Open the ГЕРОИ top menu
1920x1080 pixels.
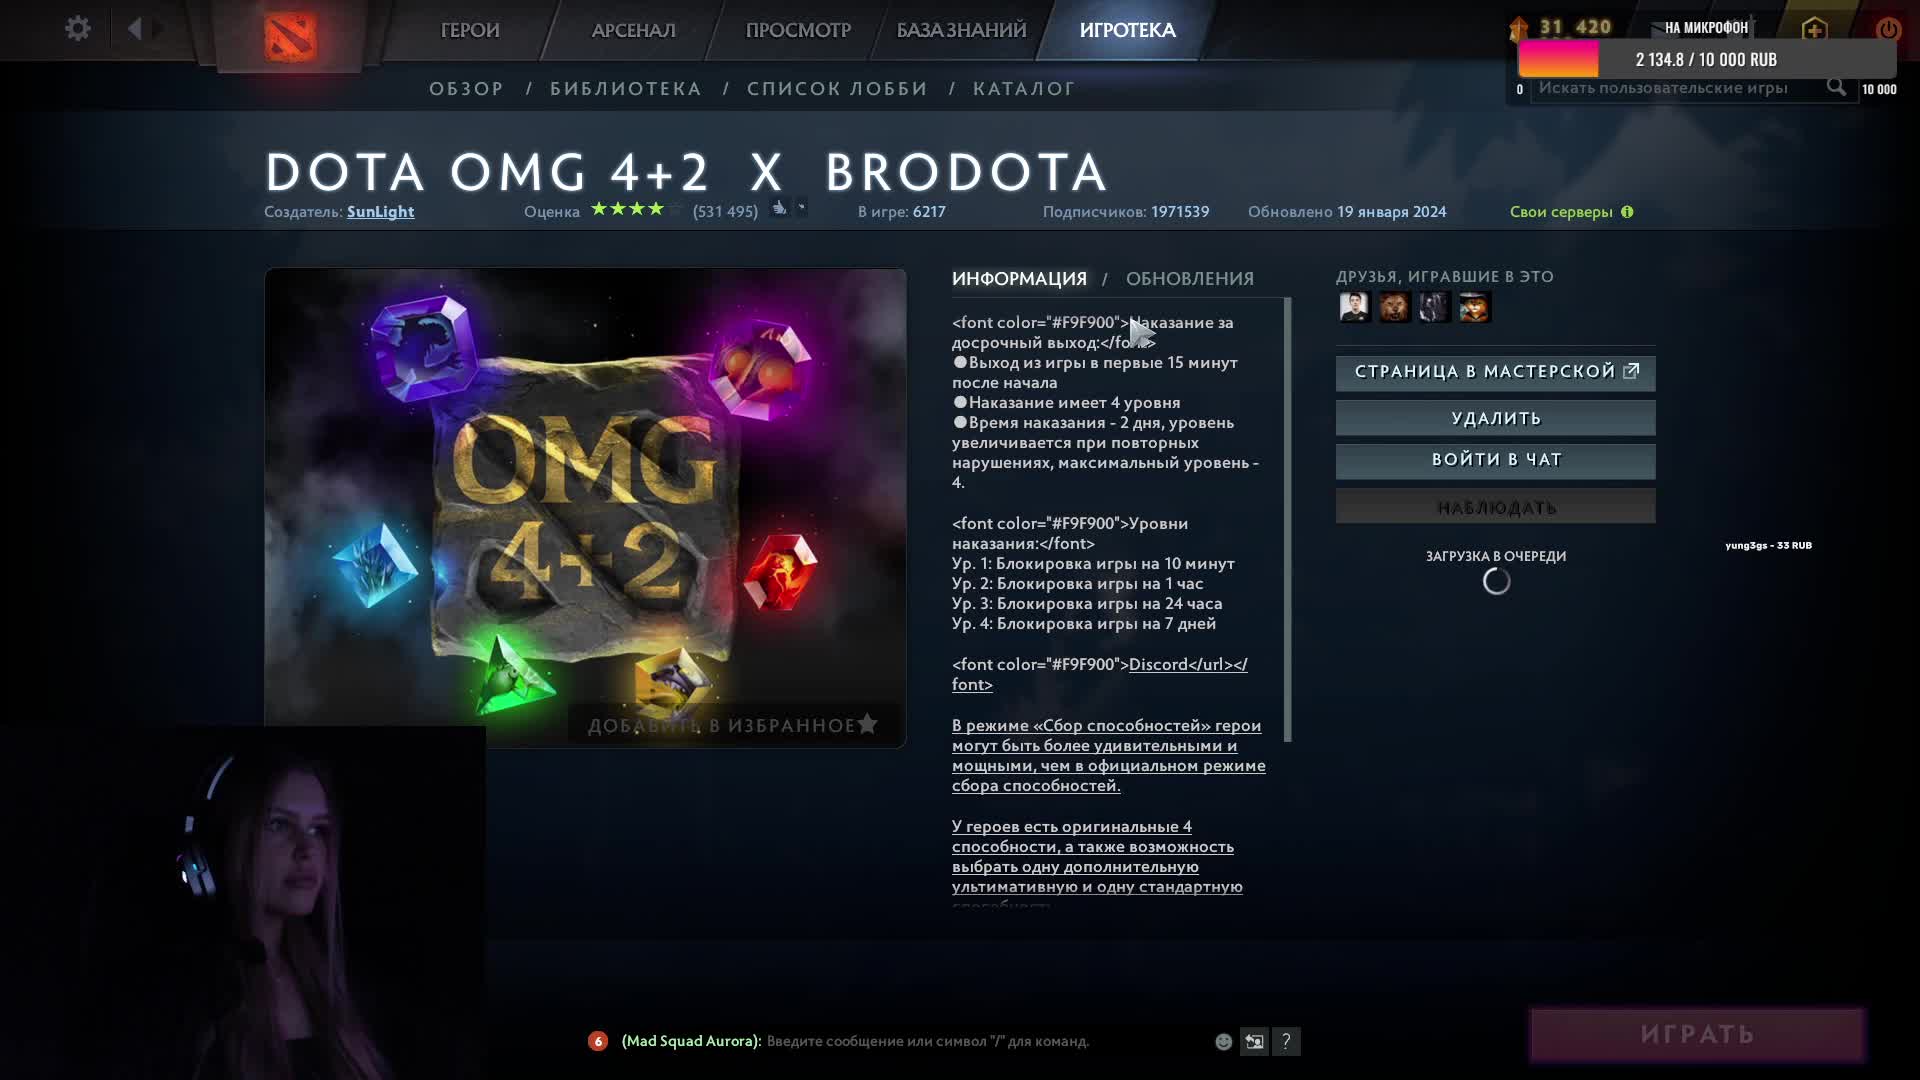point(470,30)
